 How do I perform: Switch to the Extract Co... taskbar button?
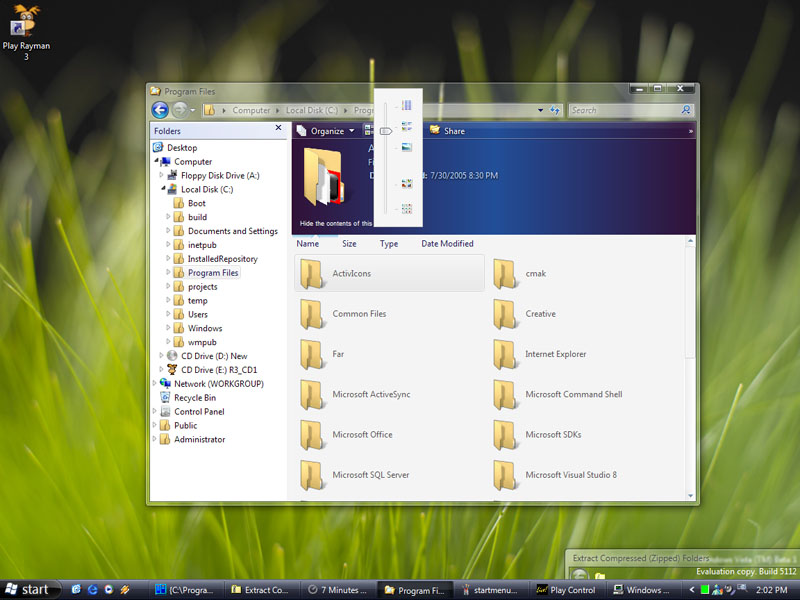260,590
